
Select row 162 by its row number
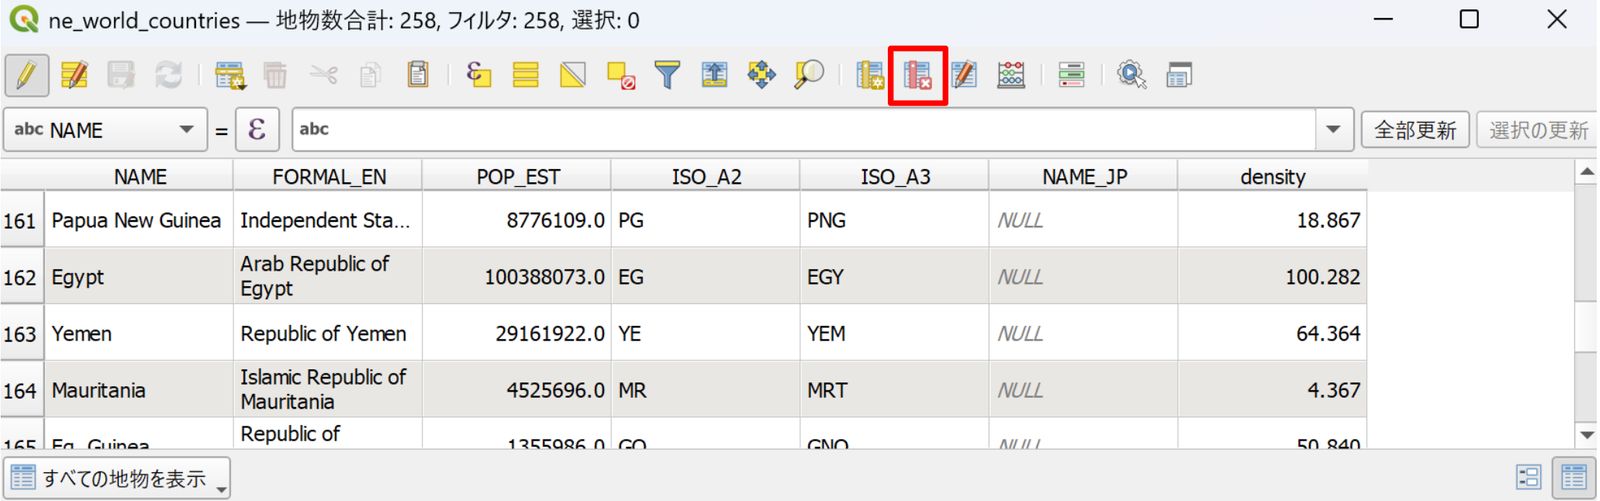point(20,277)
